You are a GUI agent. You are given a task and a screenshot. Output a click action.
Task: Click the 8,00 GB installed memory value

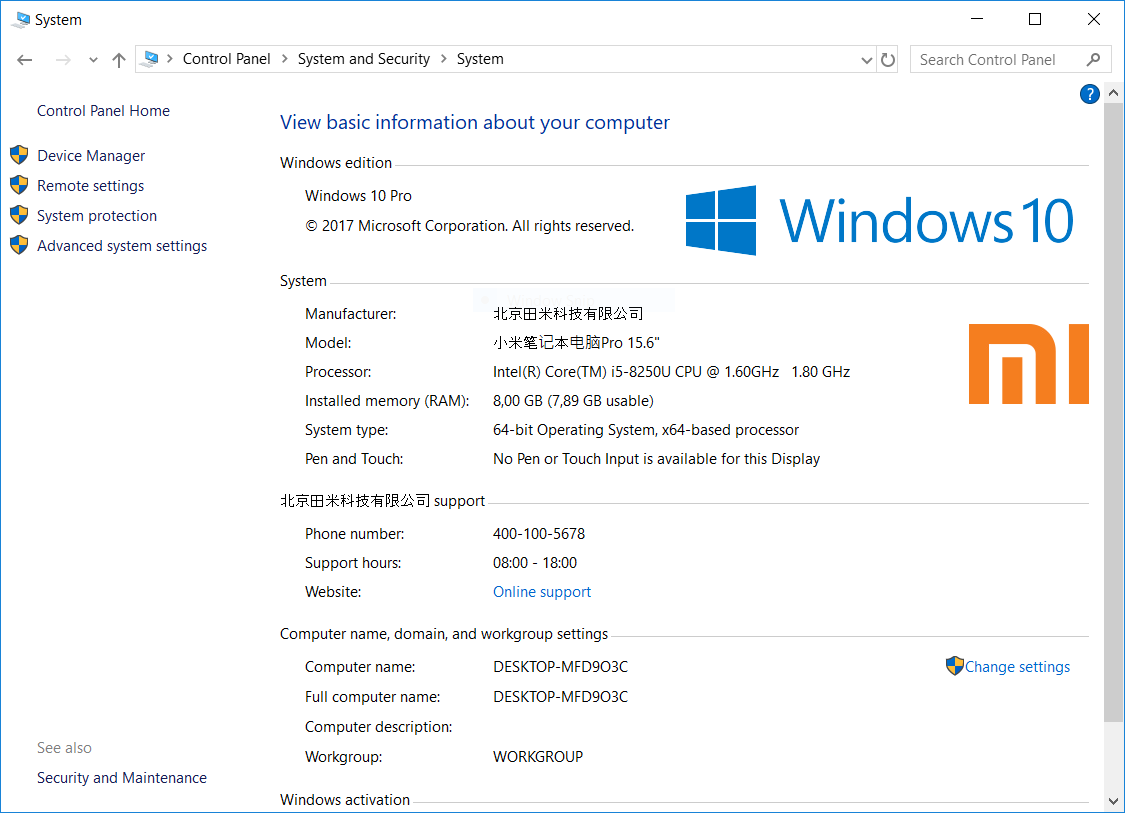[x=573, y=401]
